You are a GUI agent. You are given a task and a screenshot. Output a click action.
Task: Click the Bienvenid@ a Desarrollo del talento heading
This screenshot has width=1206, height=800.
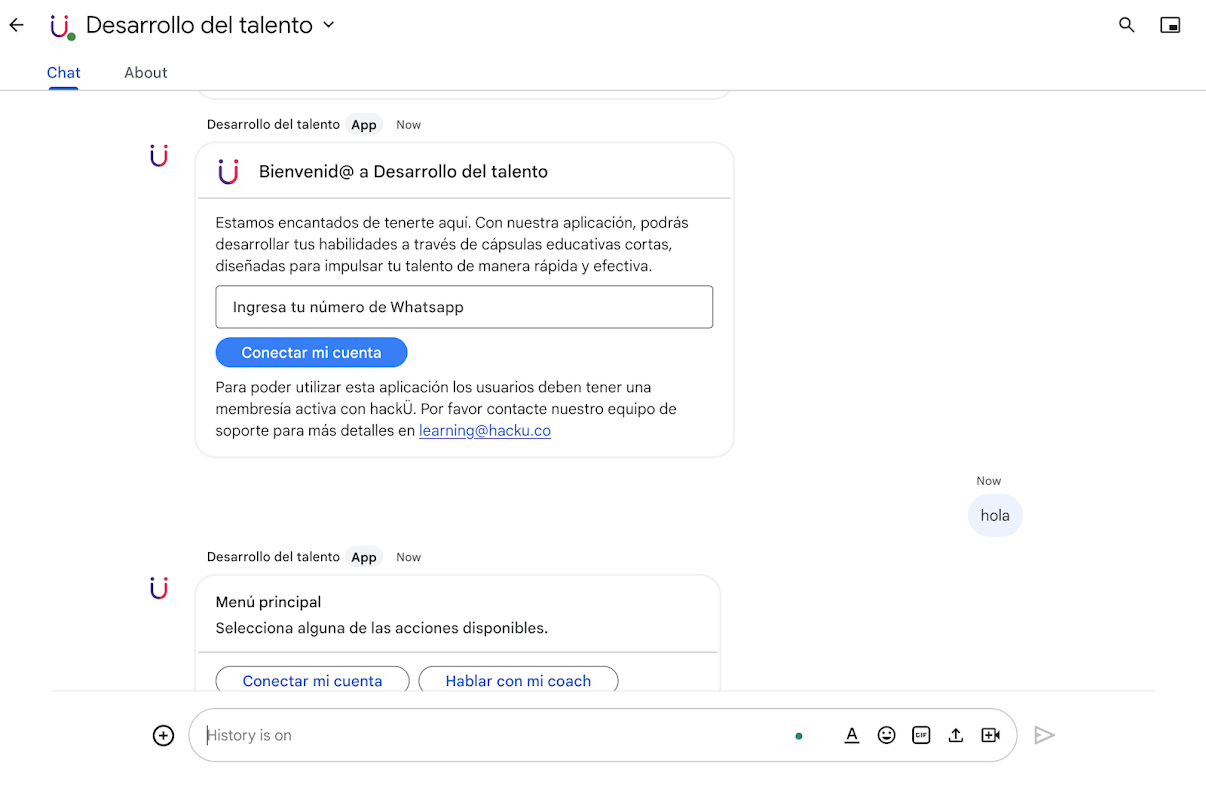(403, 172)
